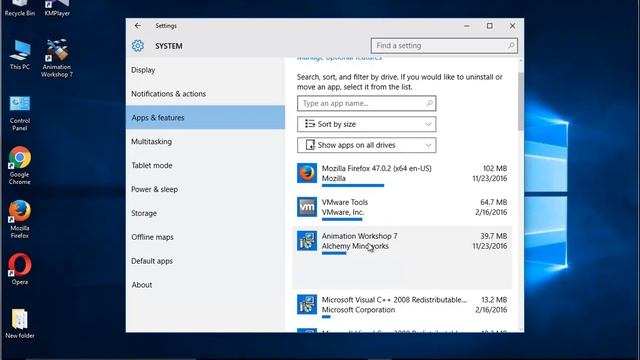Click the Find a setting field
The image size is (640, 360).
click(444, 46)
